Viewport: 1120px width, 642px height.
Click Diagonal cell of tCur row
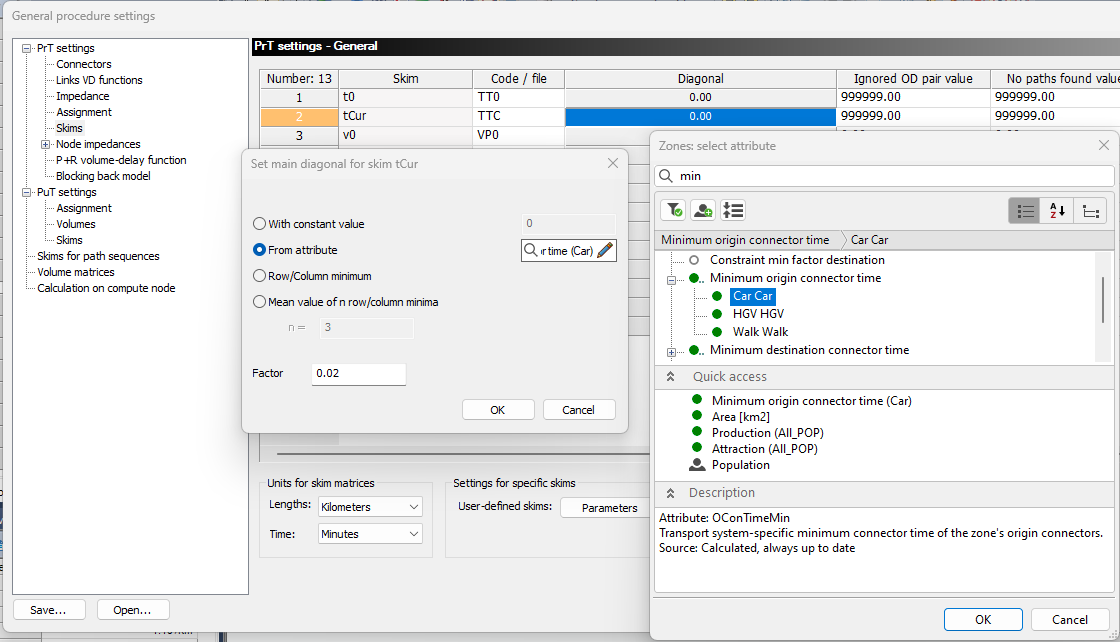coord(700,116)
